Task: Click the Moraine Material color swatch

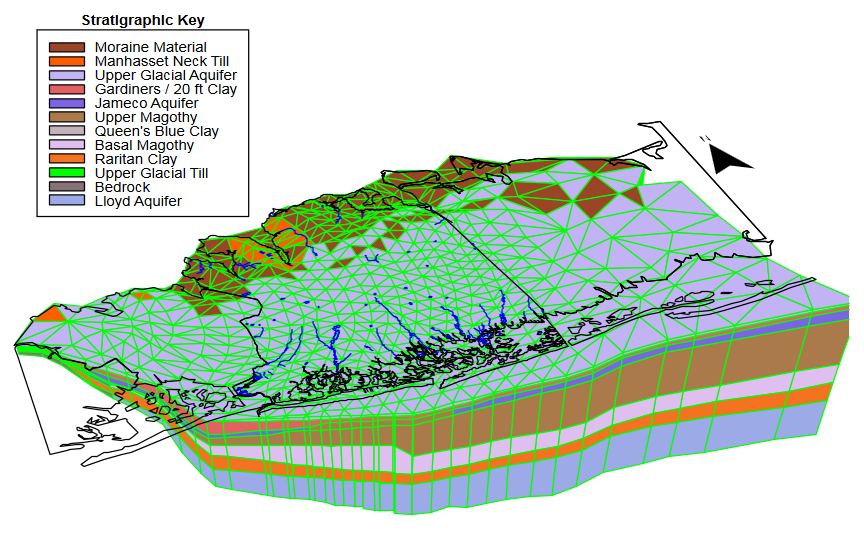Action: coord(67,47)
